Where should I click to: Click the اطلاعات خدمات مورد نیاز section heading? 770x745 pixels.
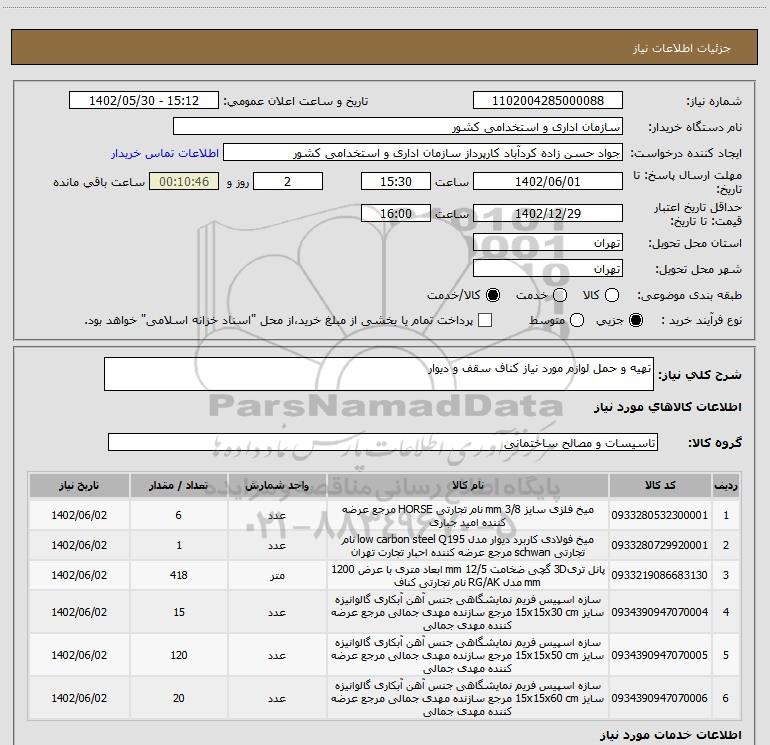pyautogui.click(x=671, y=735)
